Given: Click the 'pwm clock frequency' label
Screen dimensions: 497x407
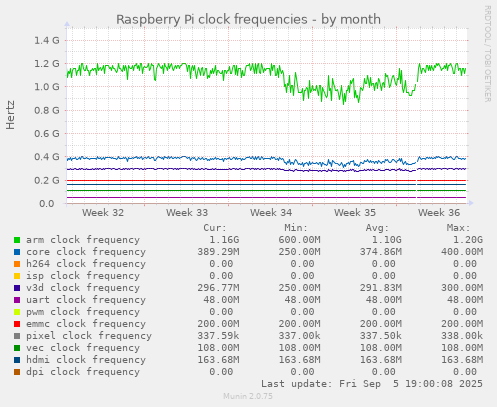Looking at the screenshot, I should click(83, 312).
